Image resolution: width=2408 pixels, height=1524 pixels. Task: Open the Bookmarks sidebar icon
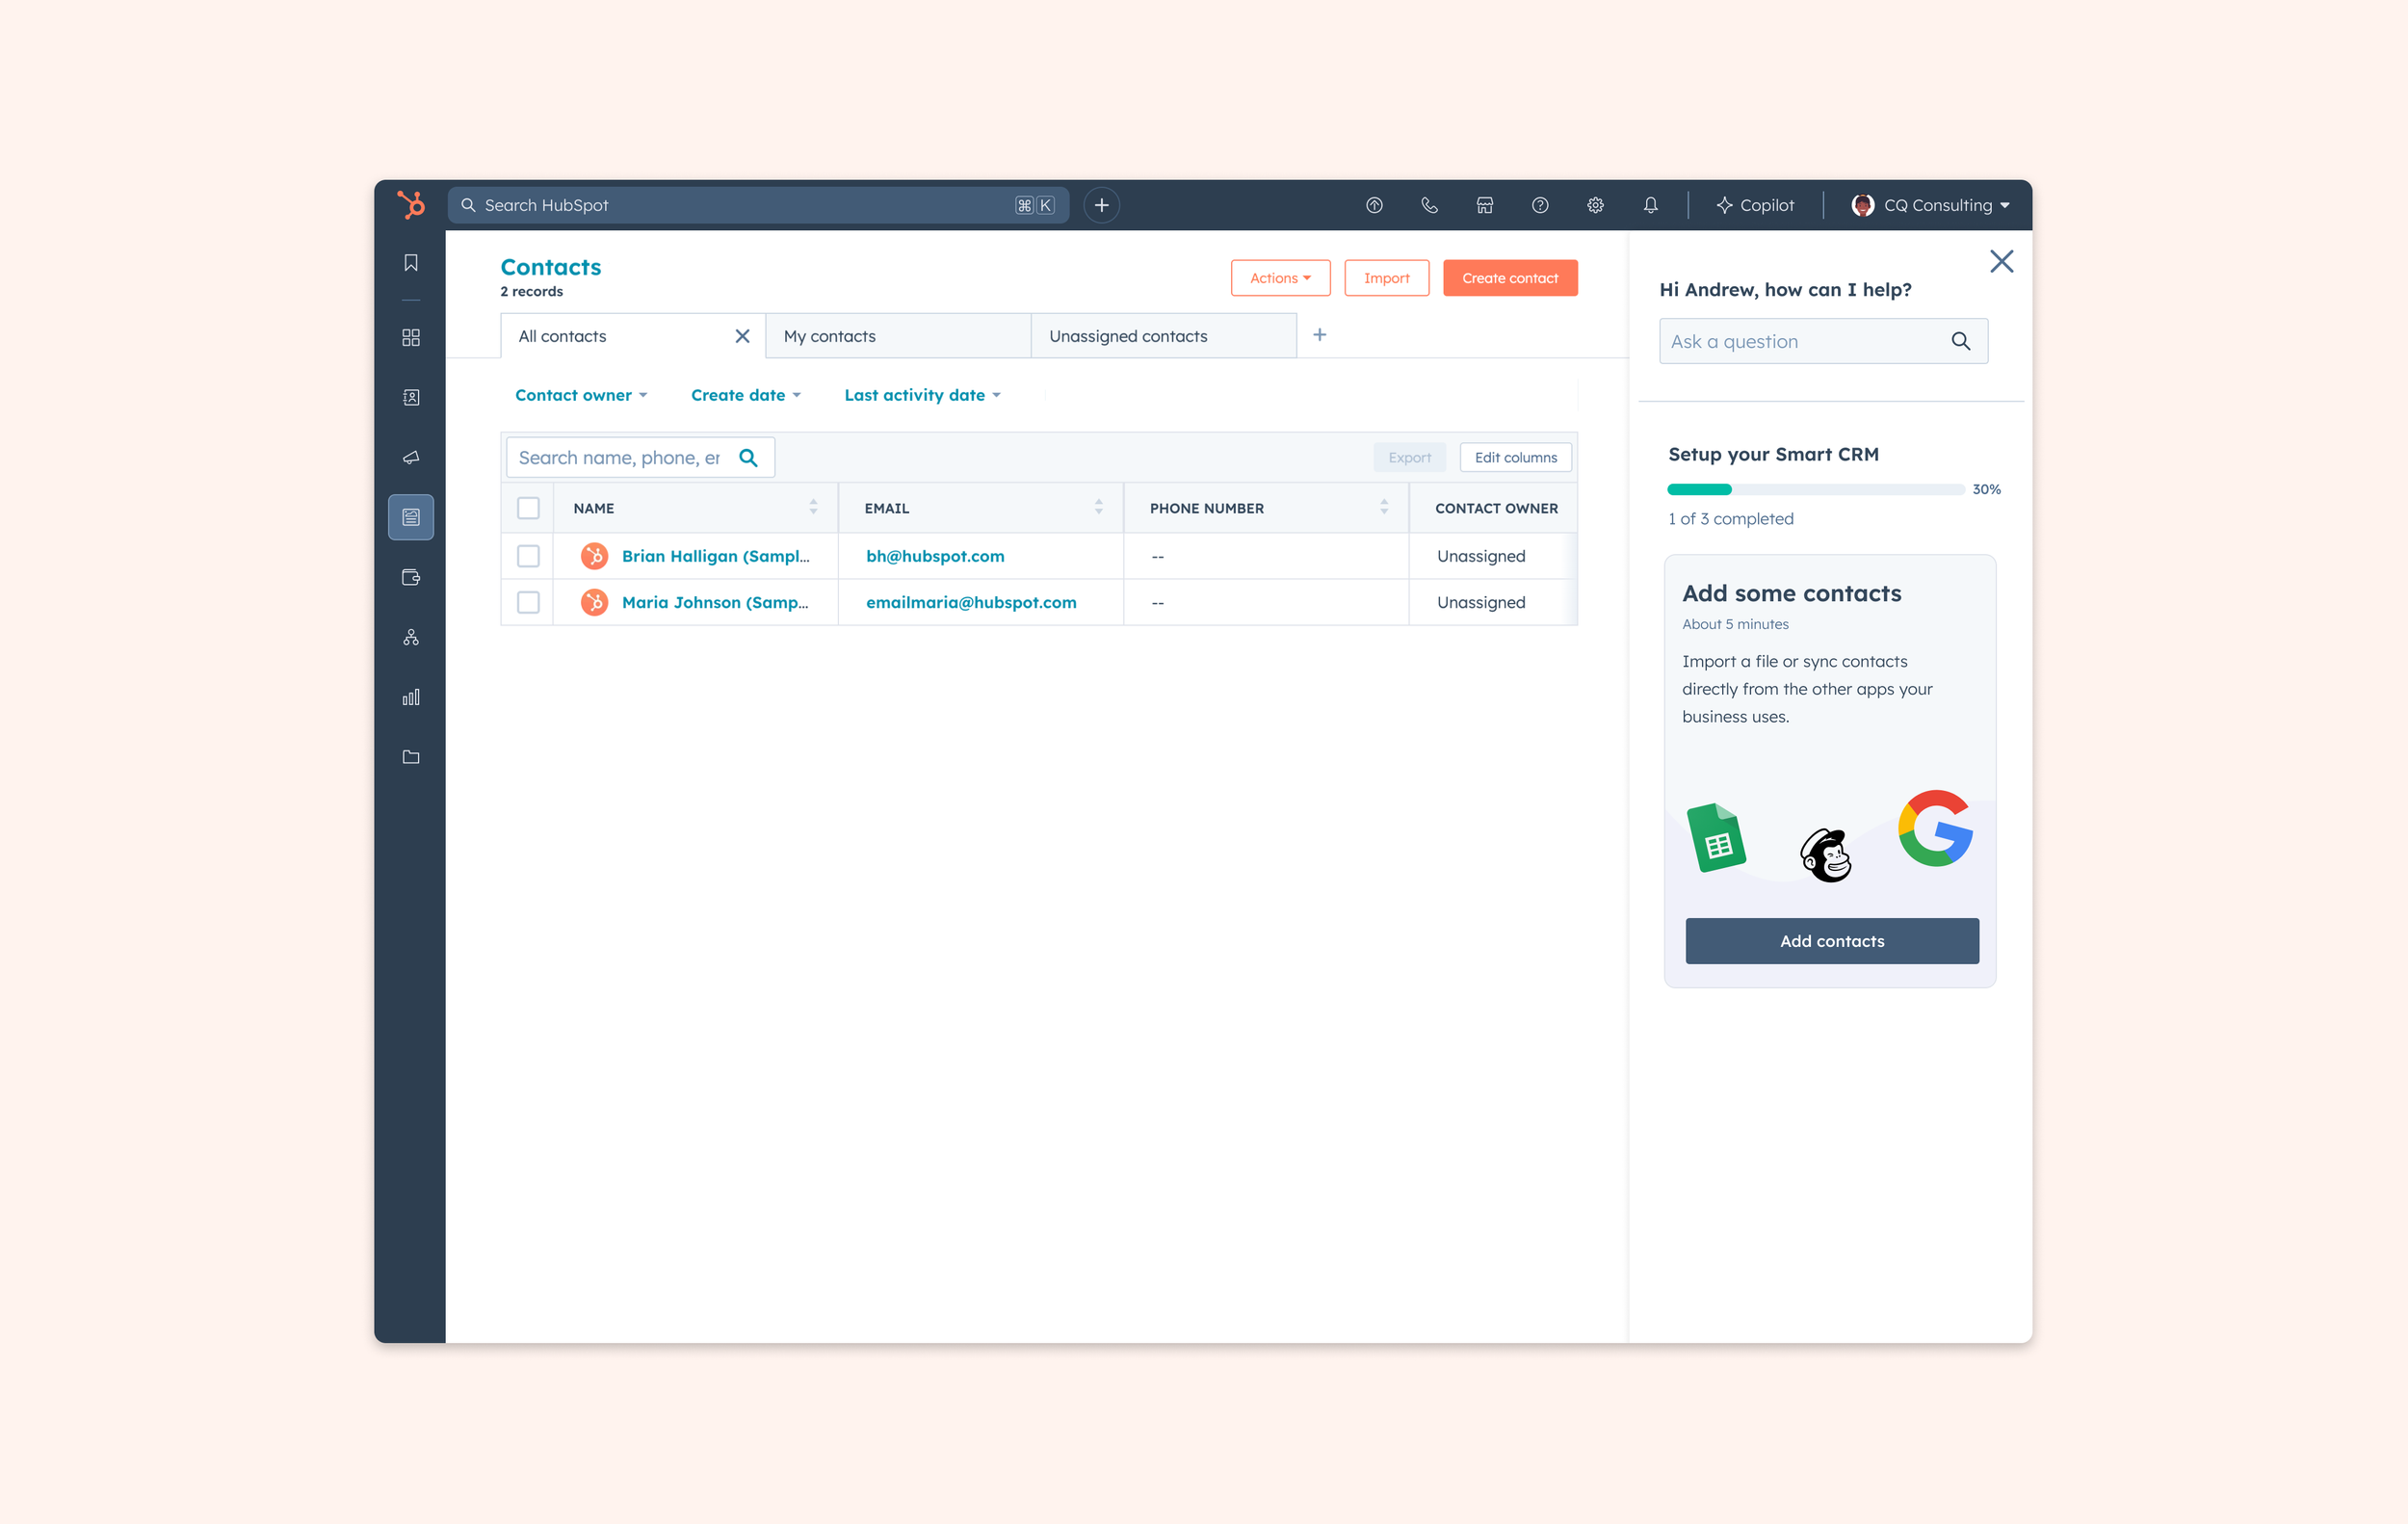[411, 262]
